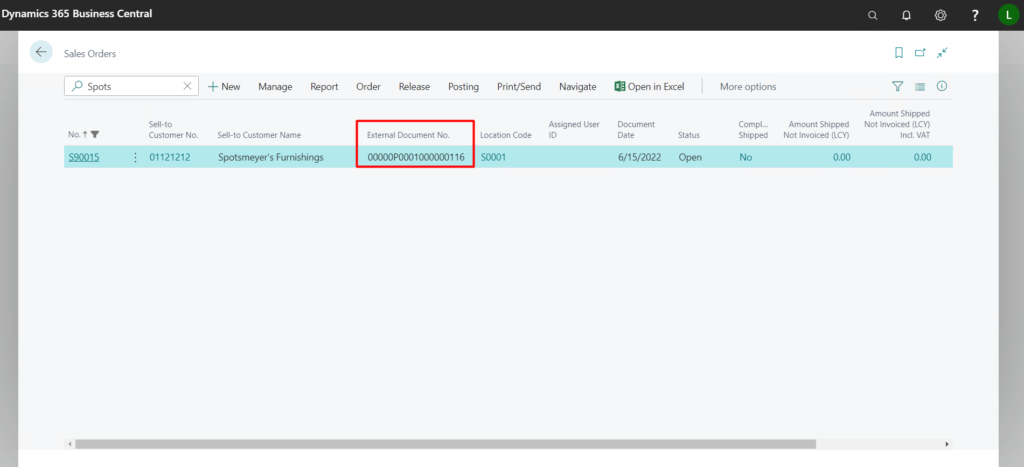1024x467 pixels.
Task: Open the Print/Send menu
Action: tap(519, 86)
